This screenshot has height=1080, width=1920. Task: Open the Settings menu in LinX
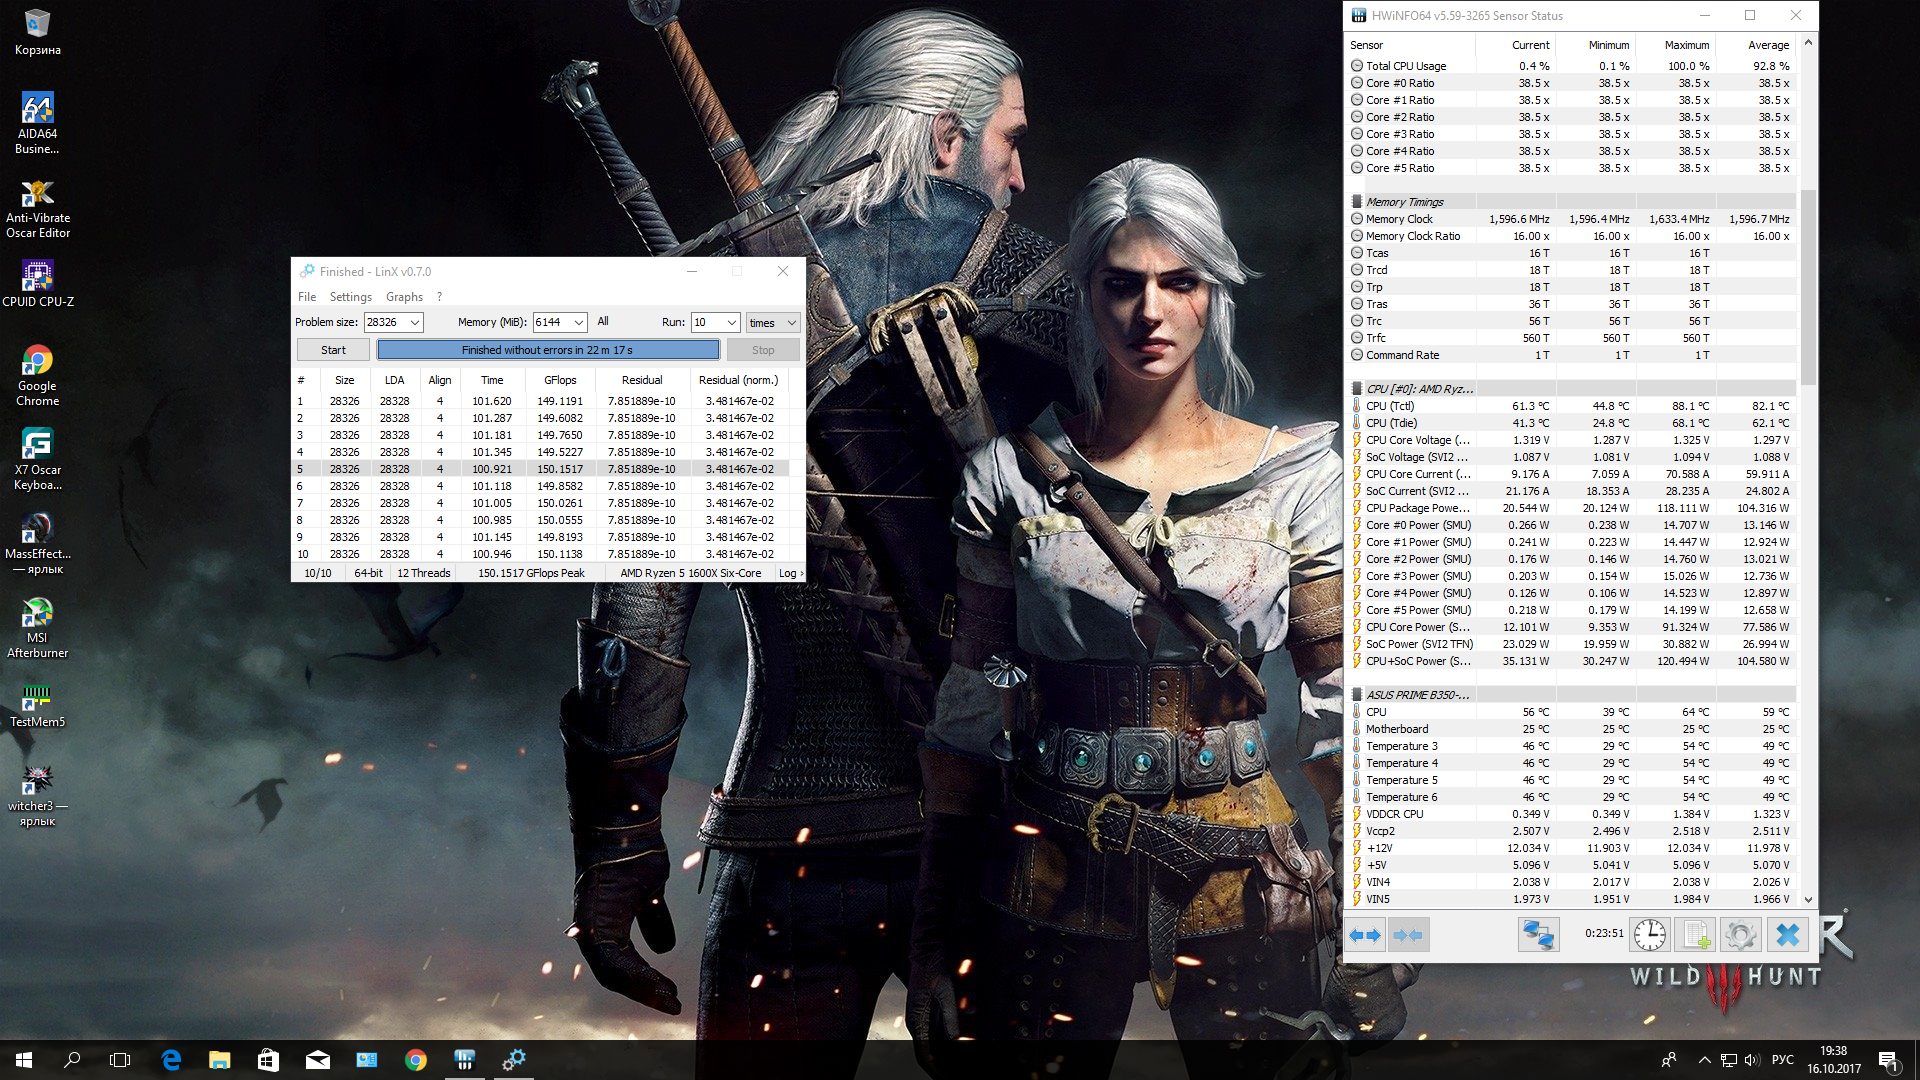tap(350, 297)
